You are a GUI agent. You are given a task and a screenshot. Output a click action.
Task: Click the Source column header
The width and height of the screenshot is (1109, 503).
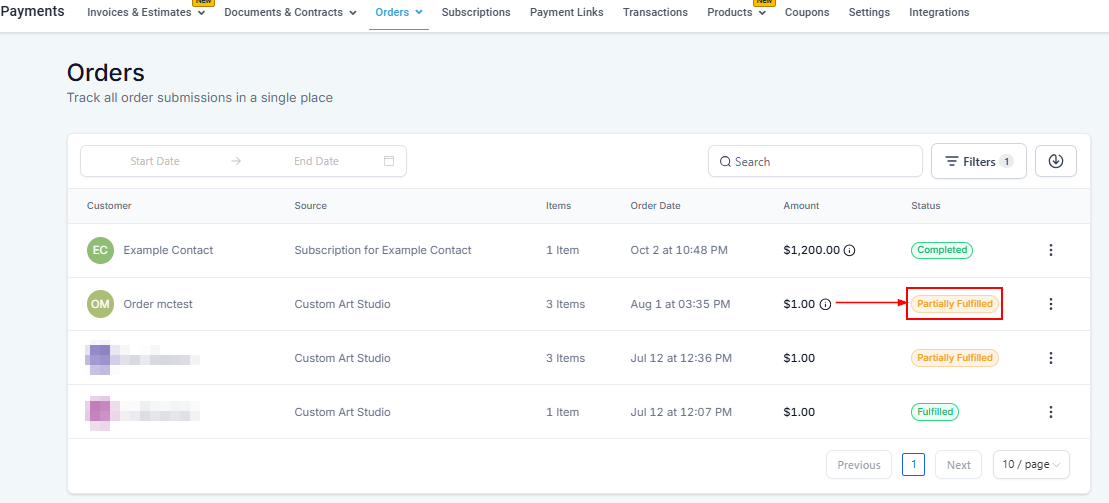(310, 206)
